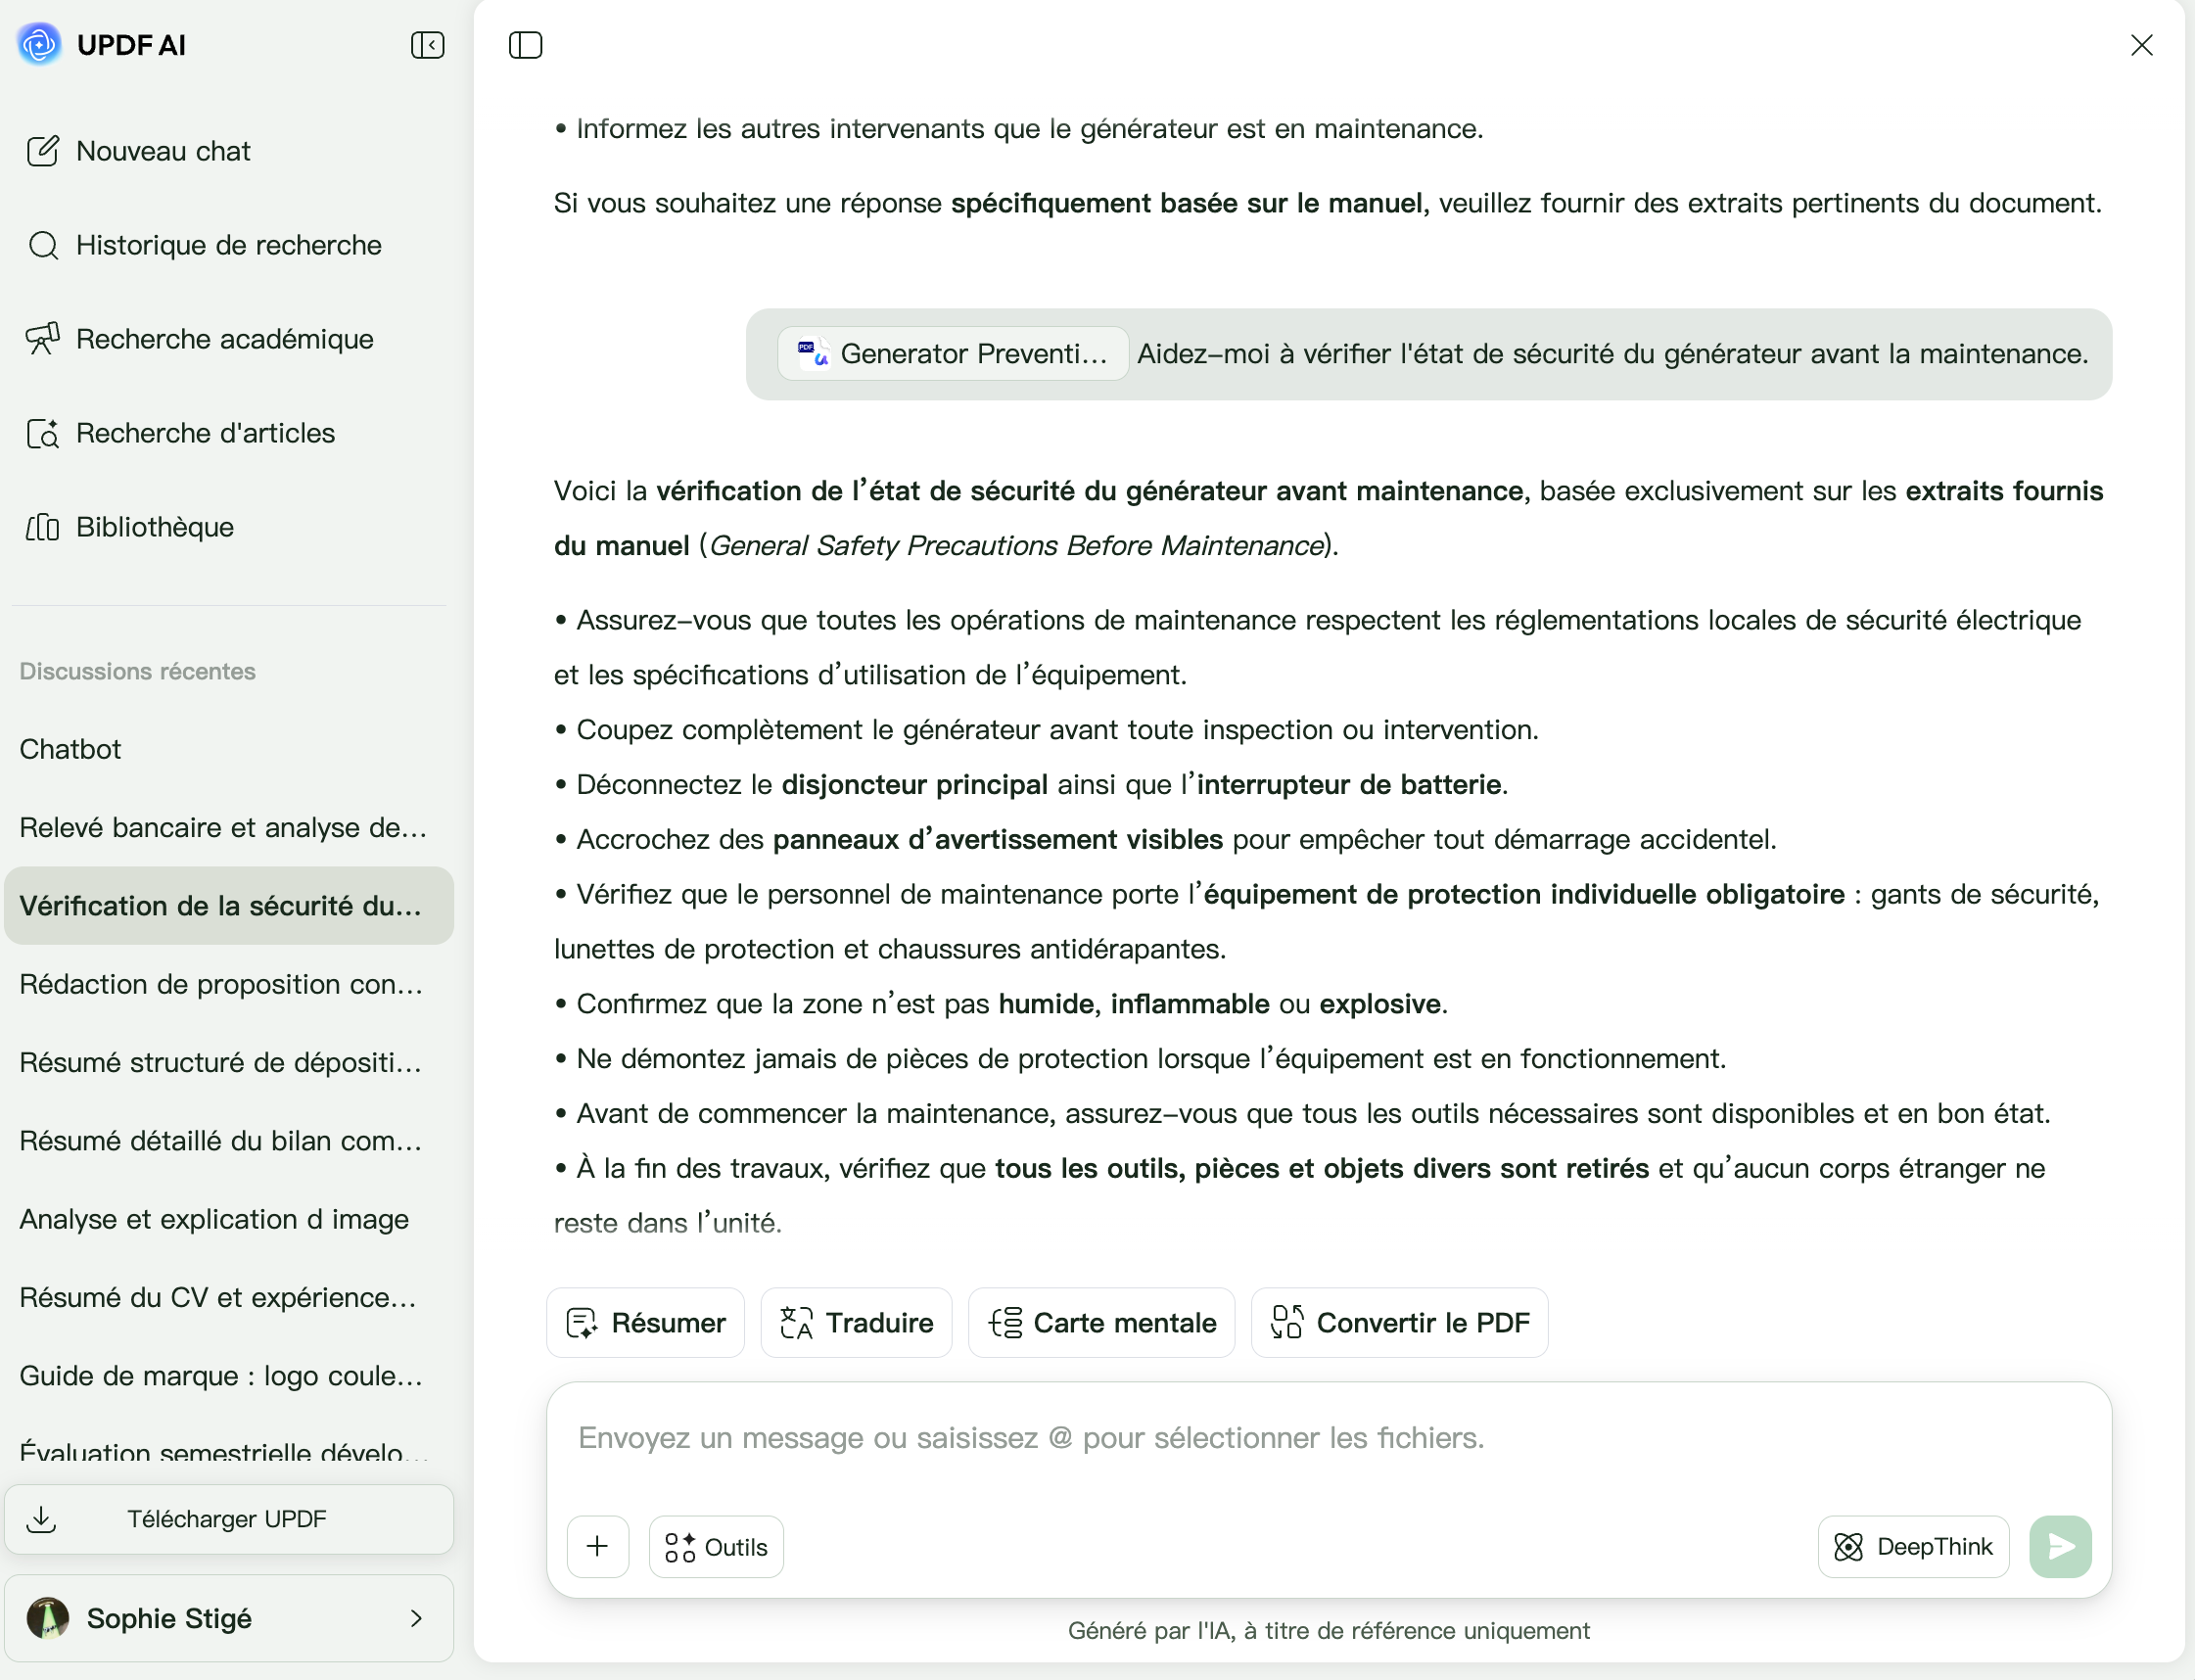This screenshot has width=2195, height=1680.
Task: Close the chat window
Action: click(2141, 45)
